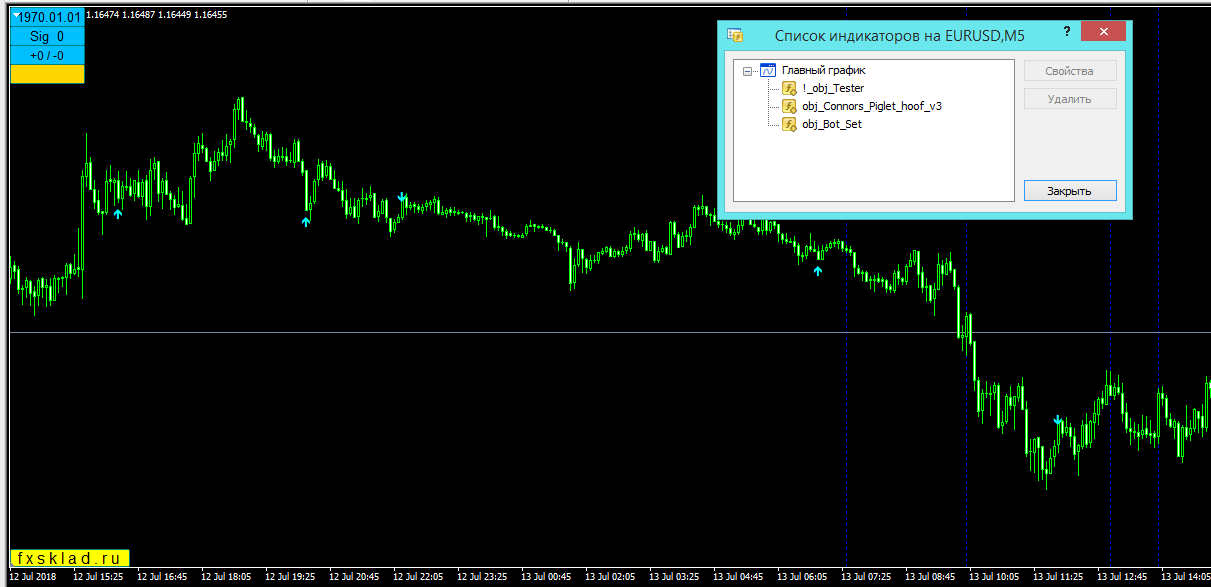The image size is (1211, 587).
Task: Click the yellow box under +0 / -0
Action: (x=47, y=74)
